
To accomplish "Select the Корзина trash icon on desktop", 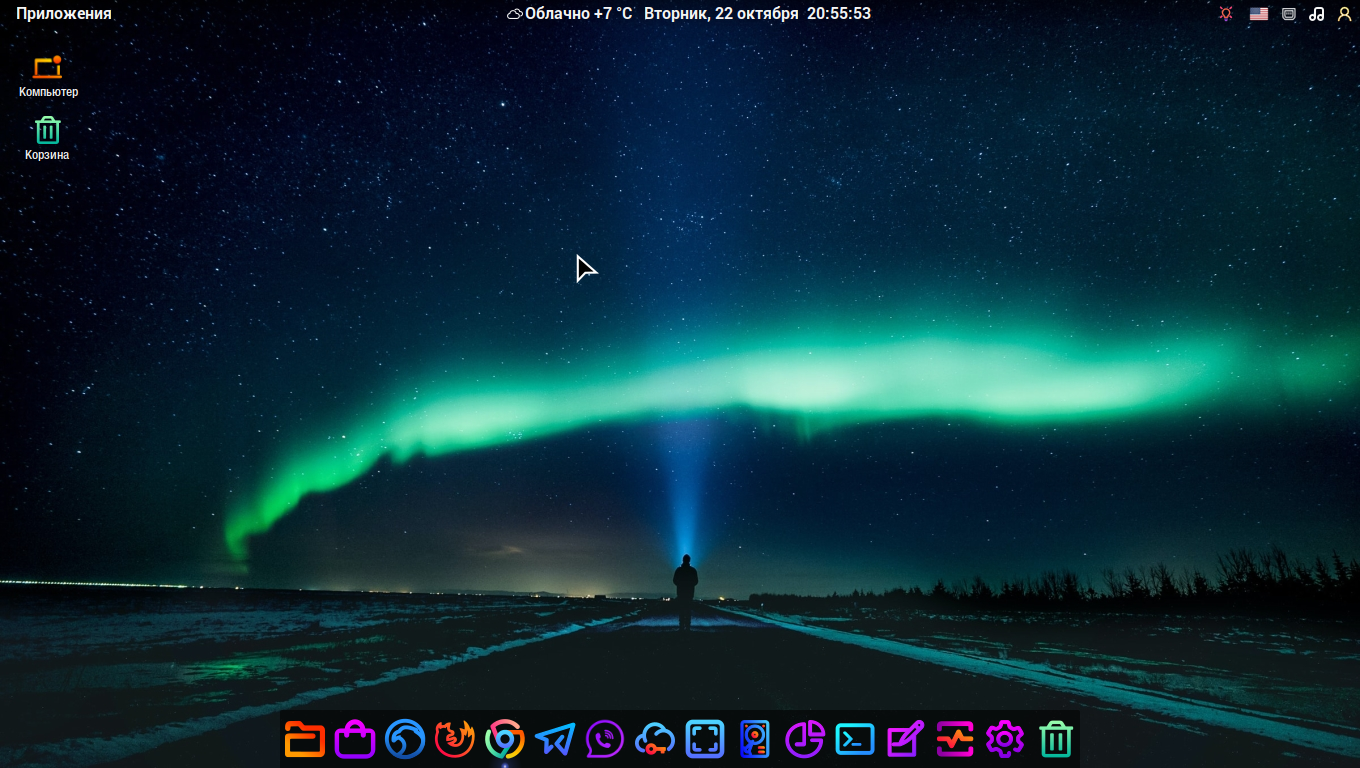I will (x=47, y=139).
